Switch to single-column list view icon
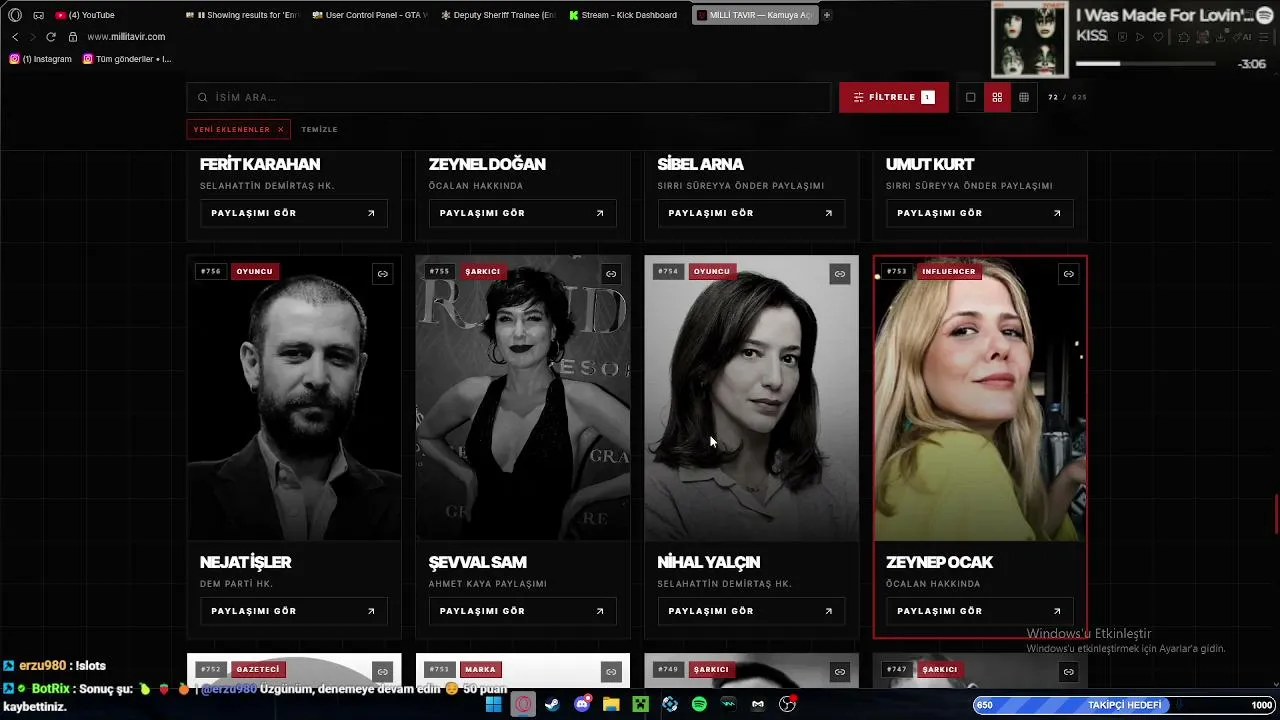The height and width of the screenshot is (720, 1280). (970, 97)
